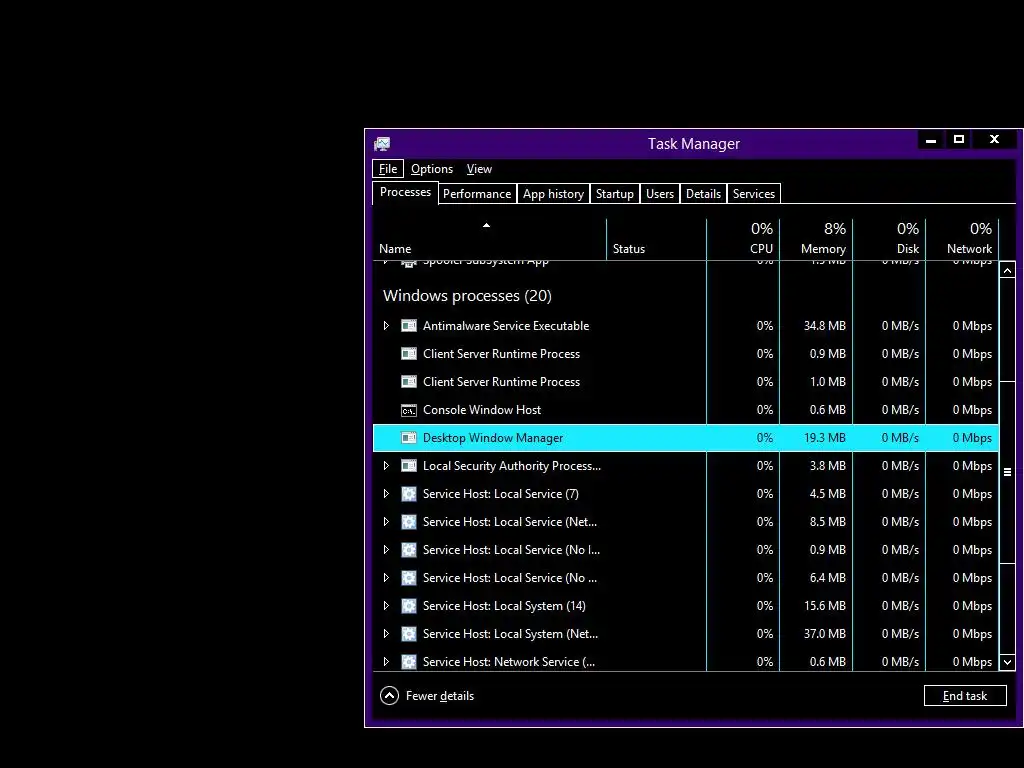Select the Desktop Window Manager row

(686, 438)
